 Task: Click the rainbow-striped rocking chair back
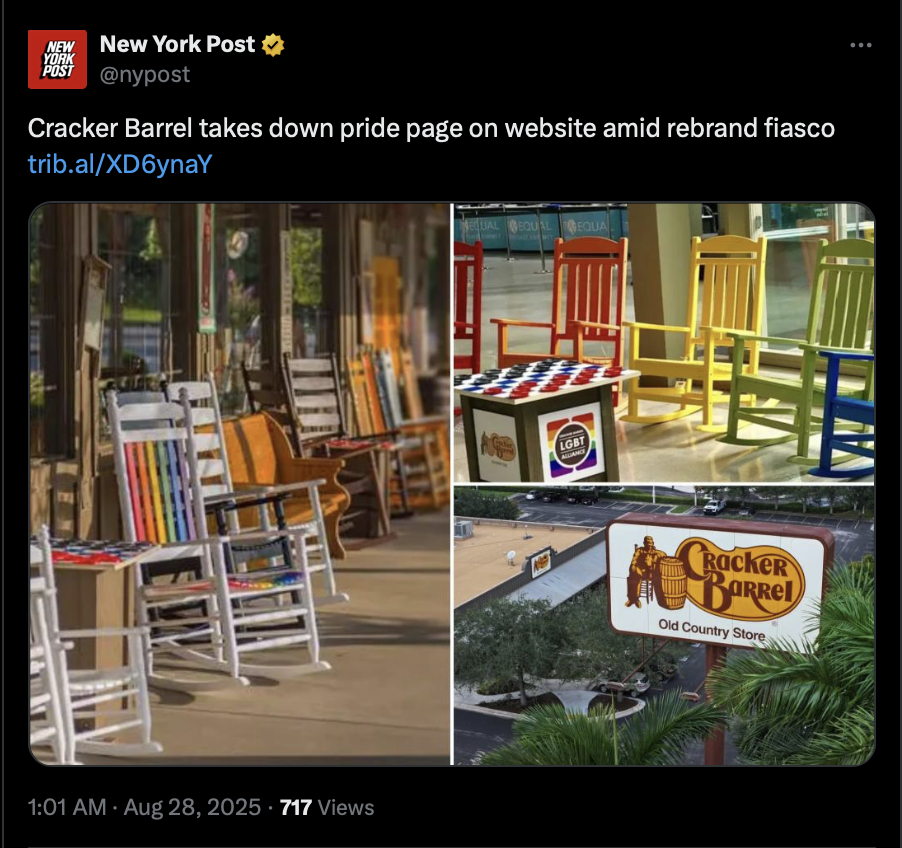(x=158, y=491)
